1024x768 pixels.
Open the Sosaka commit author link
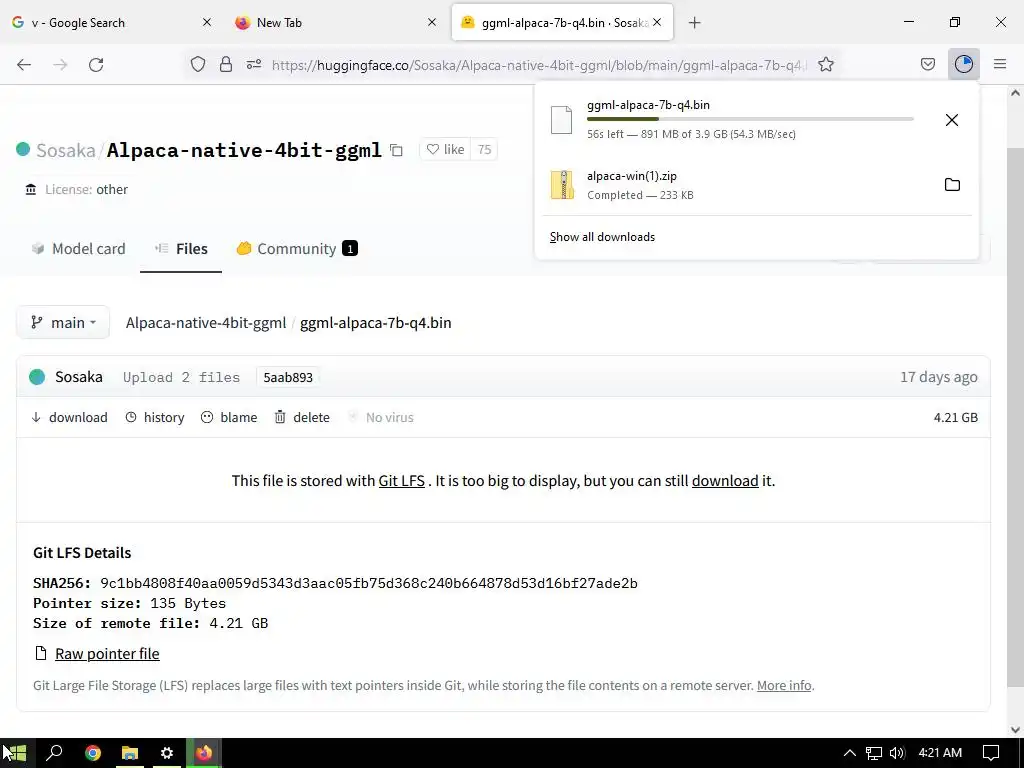click(x=78, y=377)
